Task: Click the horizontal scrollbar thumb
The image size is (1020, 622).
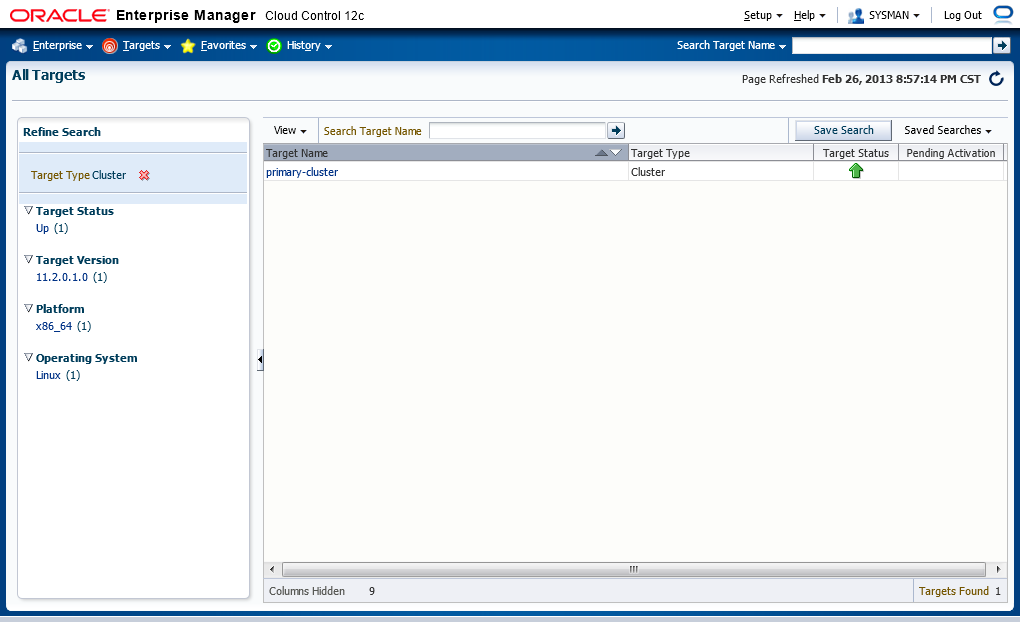Action: (634, 569)
